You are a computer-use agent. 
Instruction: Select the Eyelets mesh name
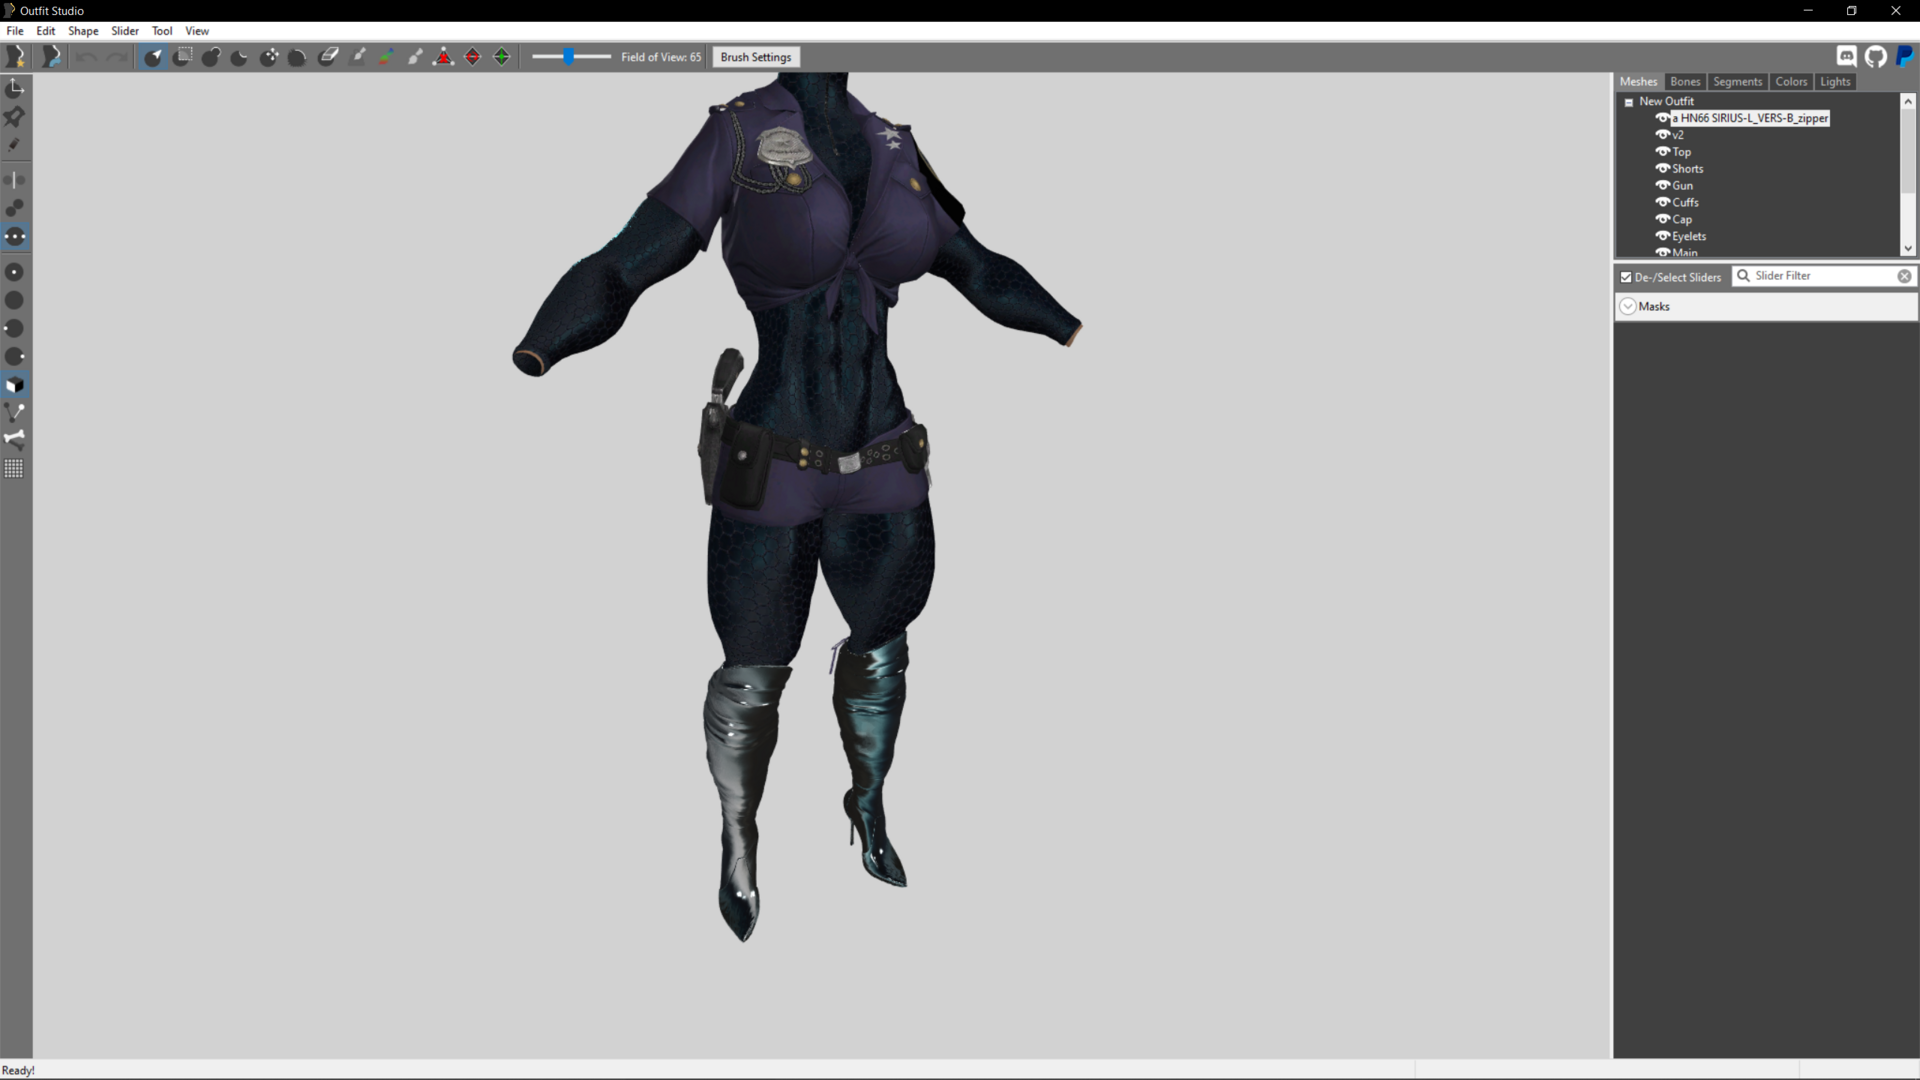1689,236
